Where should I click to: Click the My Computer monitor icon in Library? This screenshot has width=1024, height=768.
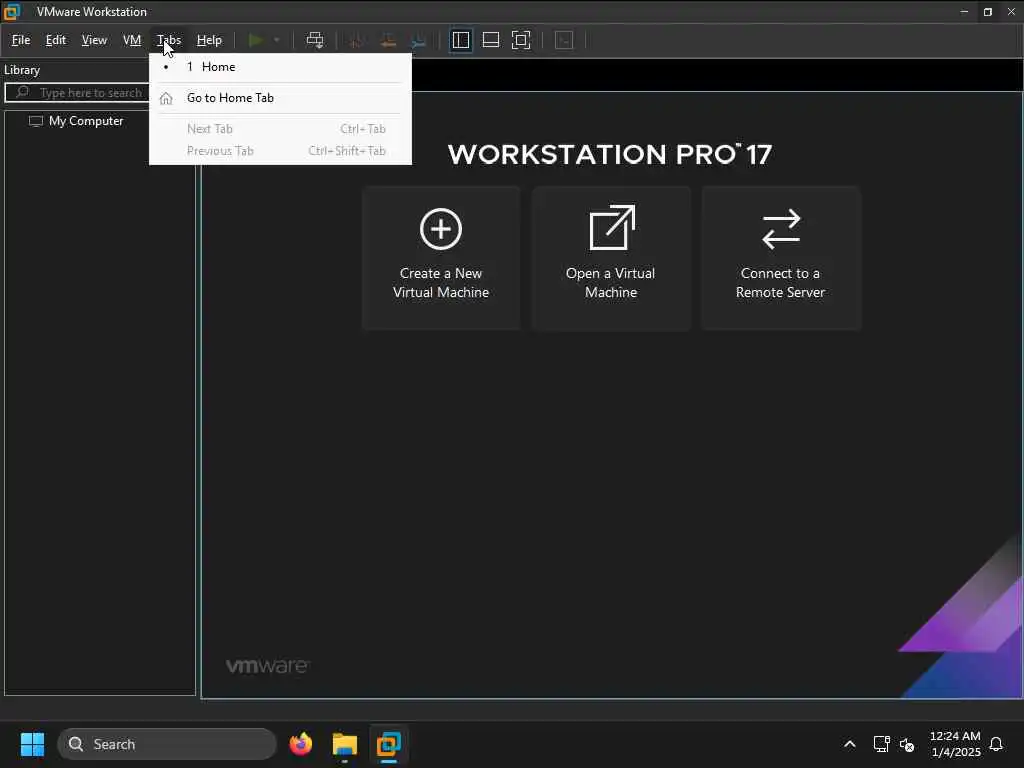click(36, 121)
